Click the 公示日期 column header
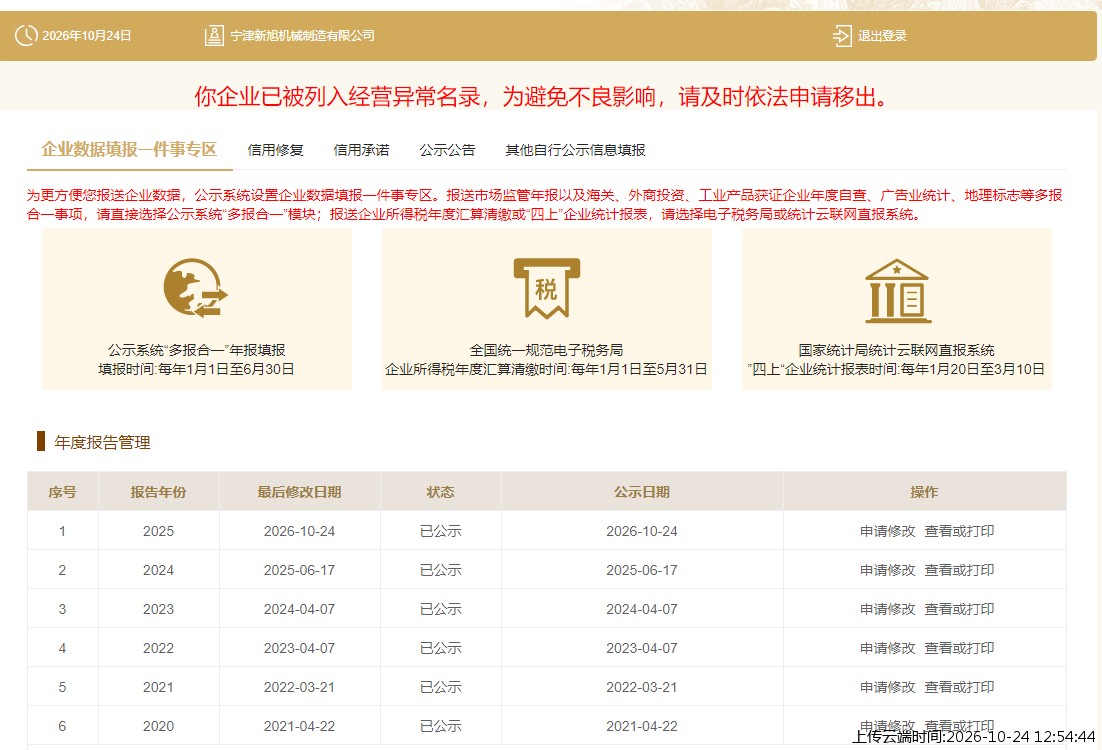Screen dimensions: 1102x750 point(642,492)
